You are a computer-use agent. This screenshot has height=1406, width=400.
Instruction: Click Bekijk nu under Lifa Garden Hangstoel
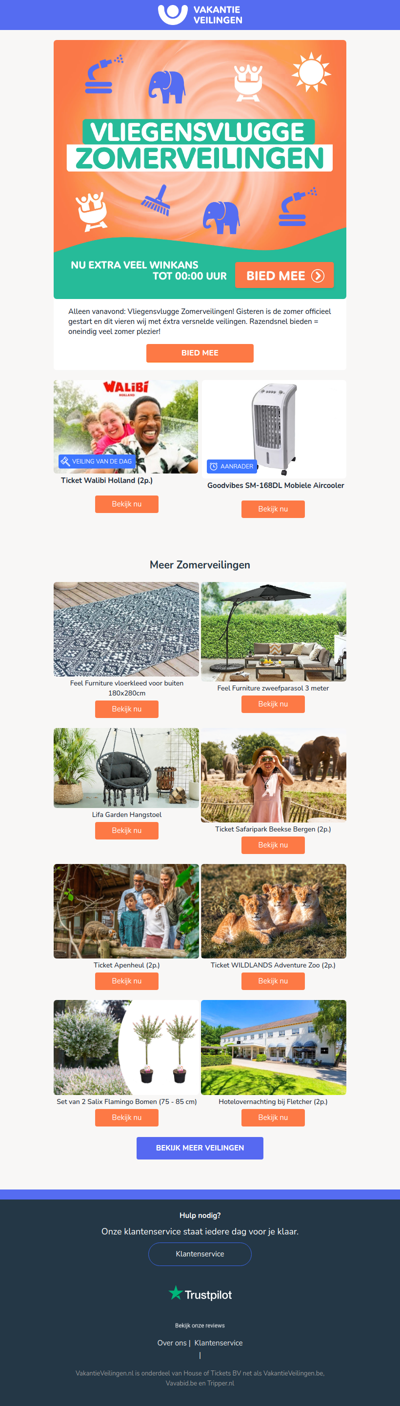click(x=127, y=830)
